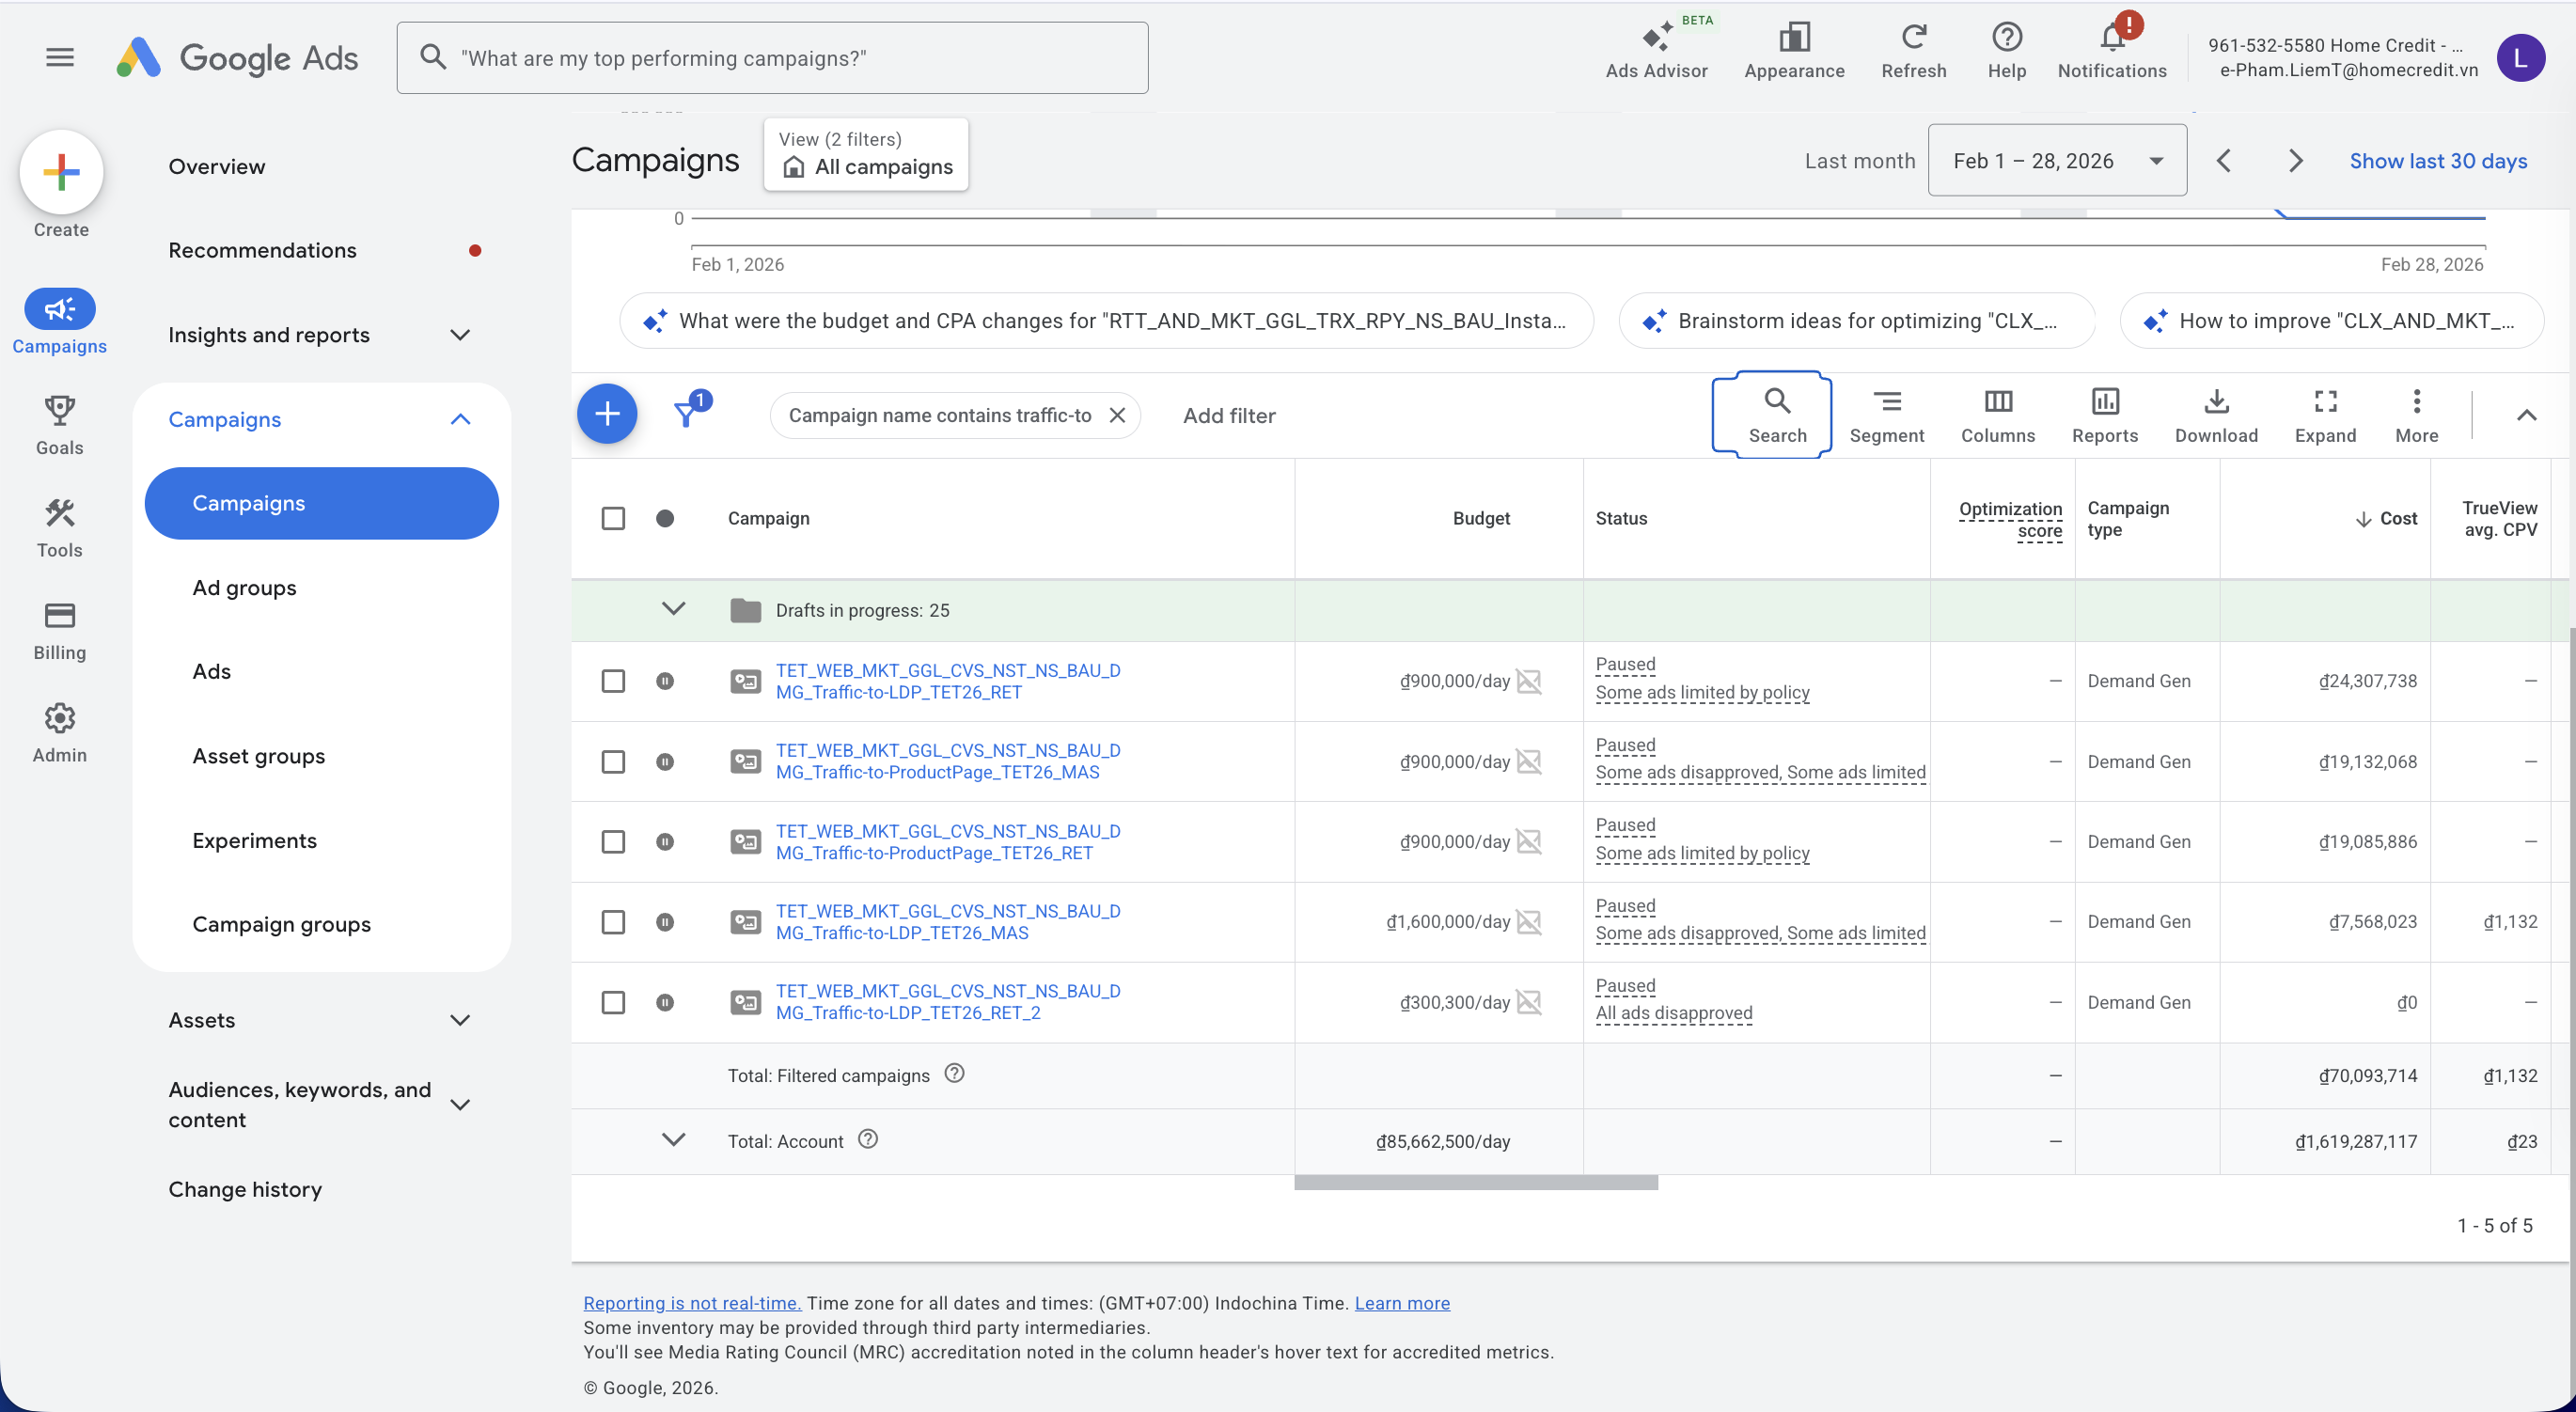Click the Google Ads logo
This screenshot has width=2576, height=1412.
(x=237, y=58)
